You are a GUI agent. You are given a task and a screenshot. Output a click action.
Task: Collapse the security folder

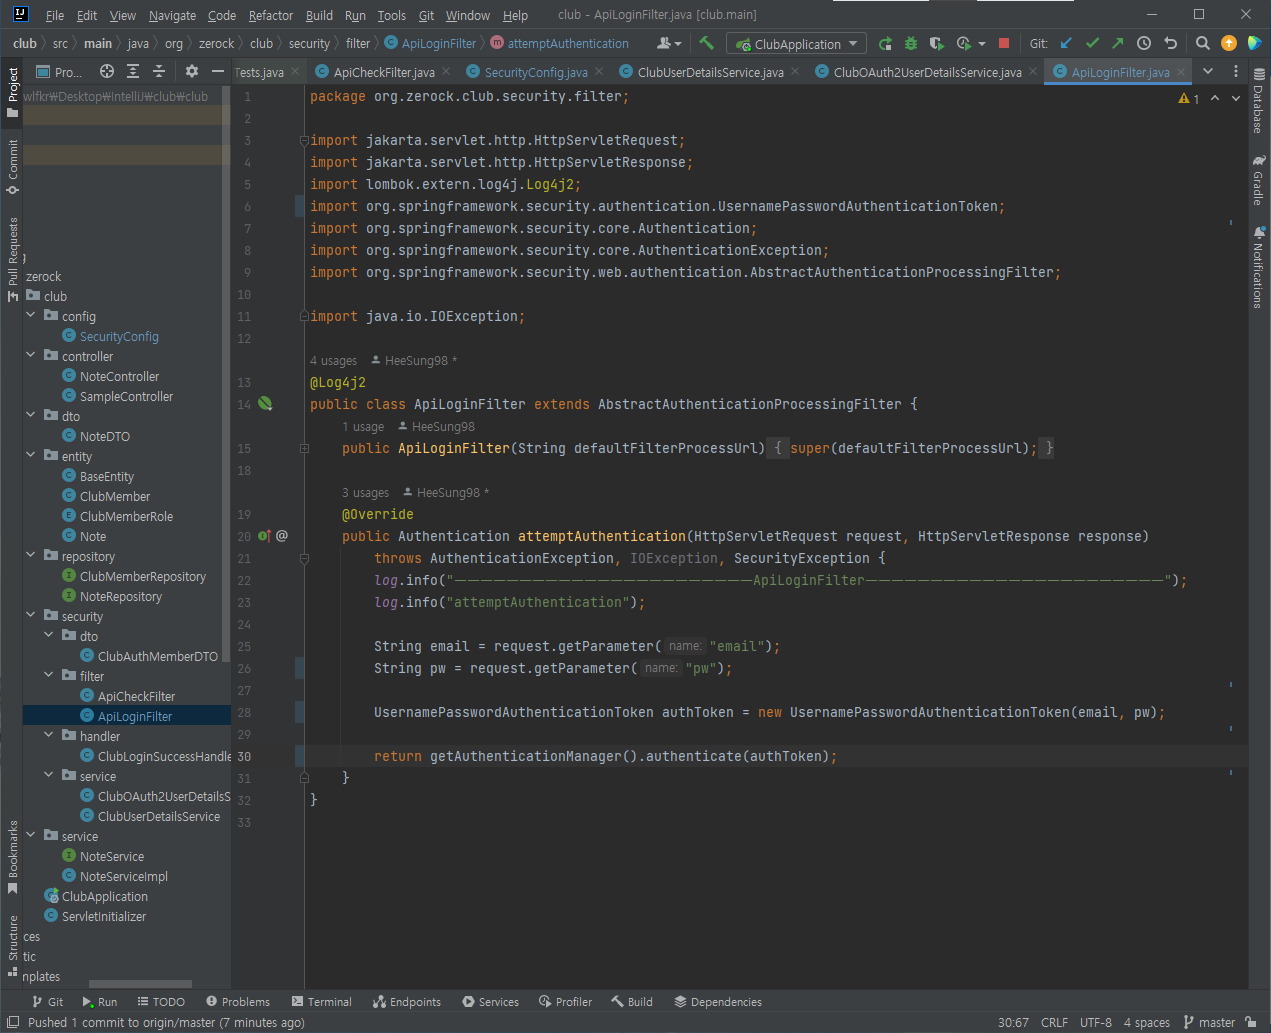(x=31, y=615)
